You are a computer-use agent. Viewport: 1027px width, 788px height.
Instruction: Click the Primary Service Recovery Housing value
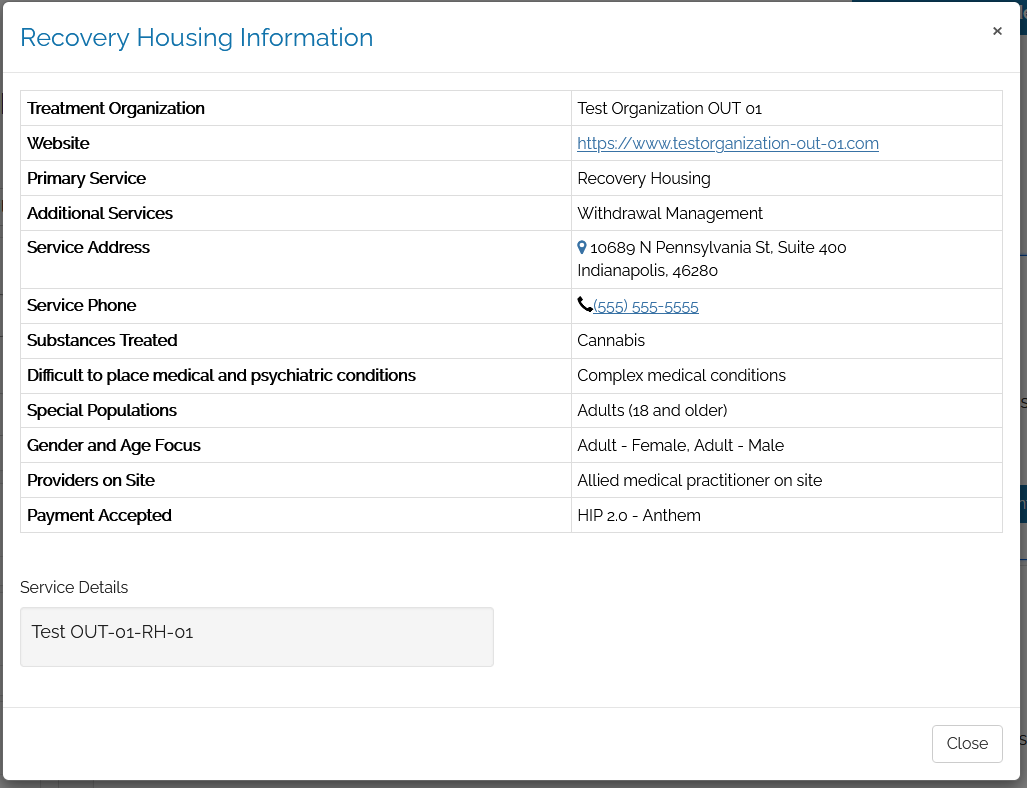click(x=644, y=178)
